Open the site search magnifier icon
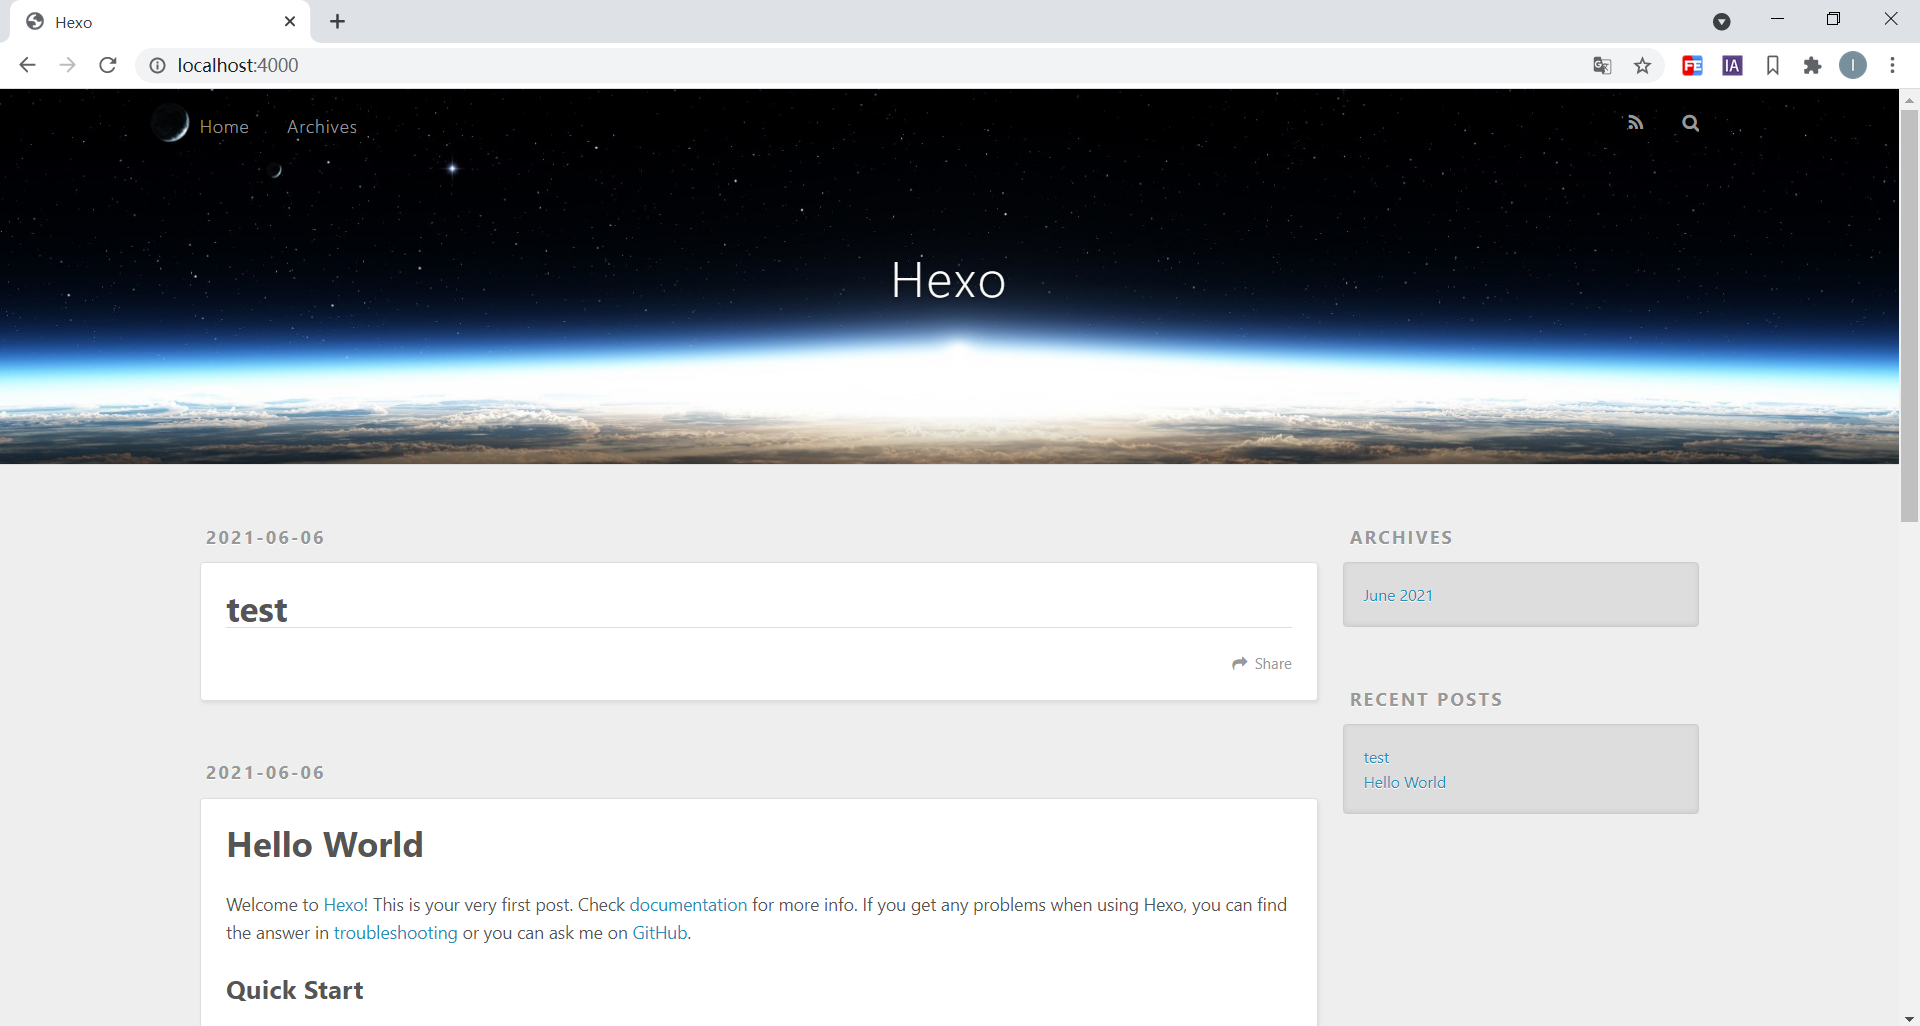 [1691, 123]
